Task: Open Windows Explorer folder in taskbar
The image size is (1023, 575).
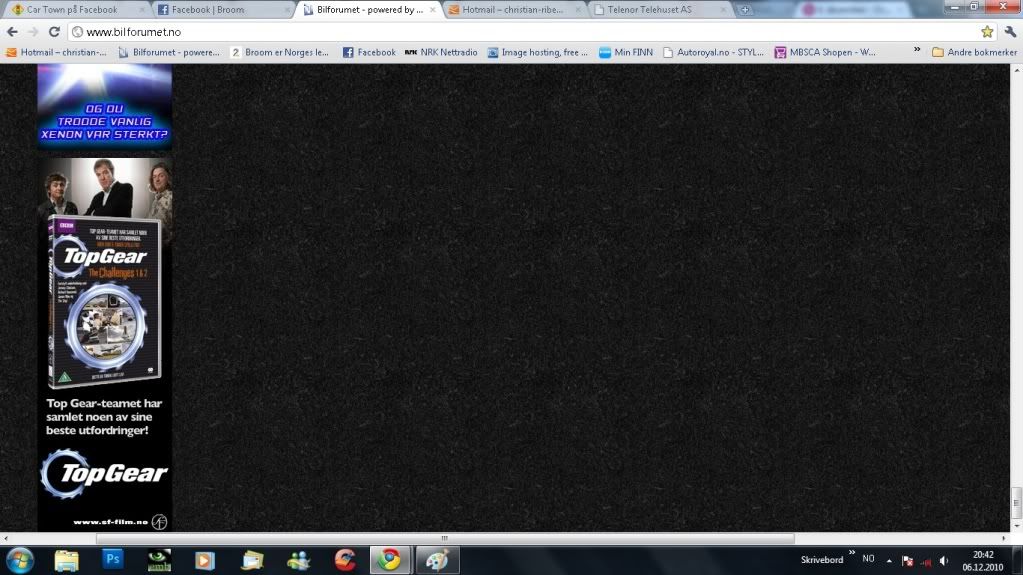Action: click(66, 559)
